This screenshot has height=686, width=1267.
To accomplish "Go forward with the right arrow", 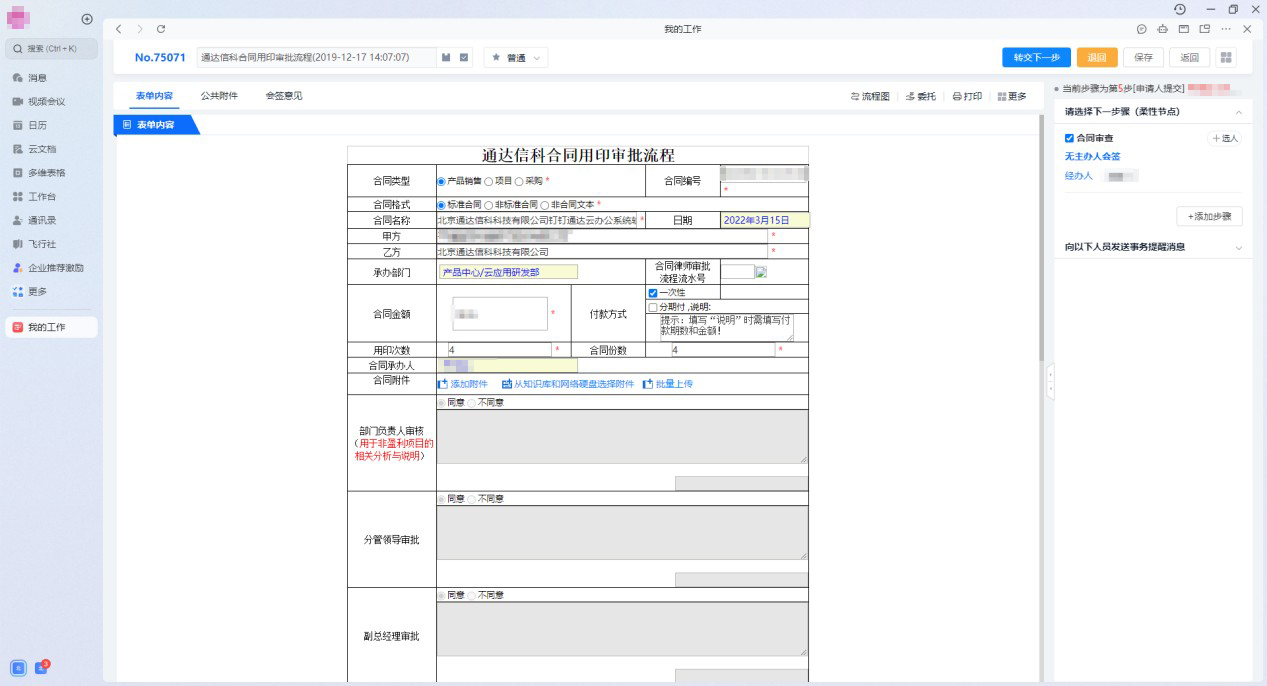I will [x=140, y=29].
